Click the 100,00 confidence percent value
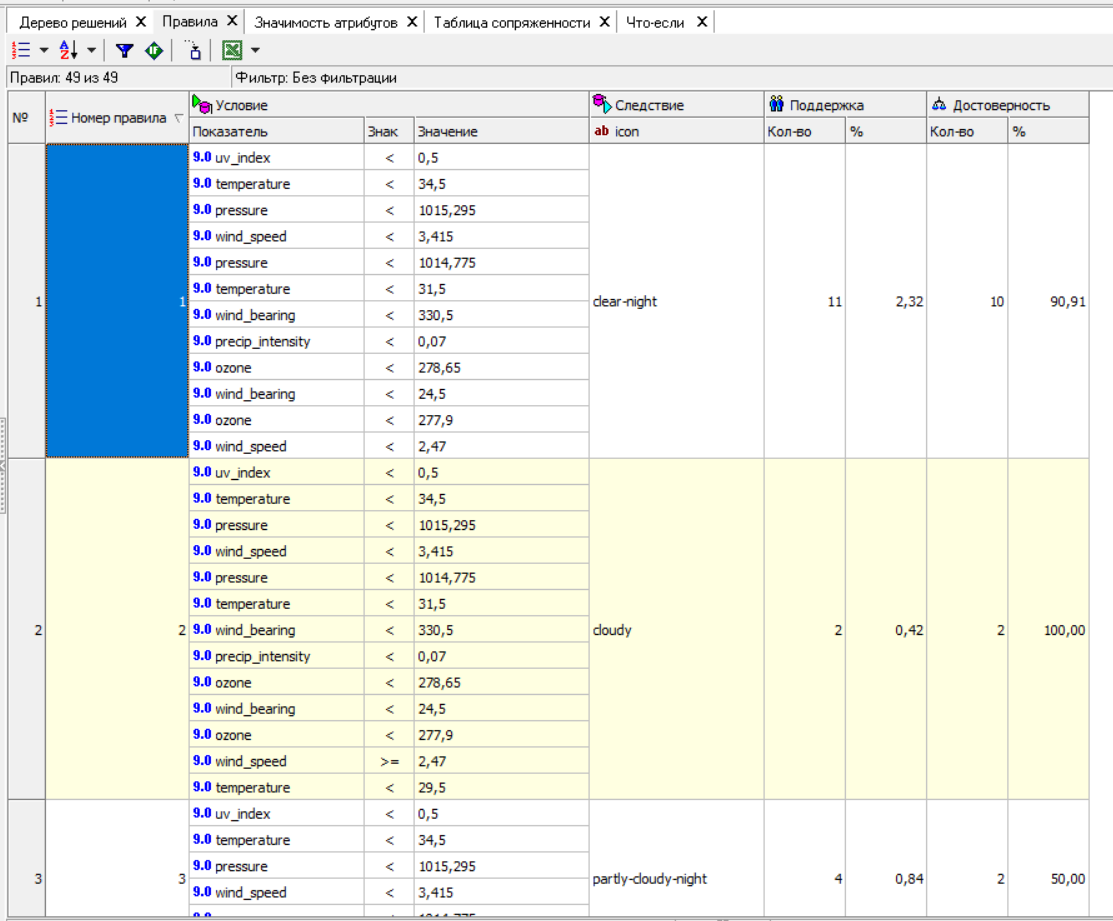Image resolution: width=1113 pixels, height=921 pixels. [x=1064, y=630]
